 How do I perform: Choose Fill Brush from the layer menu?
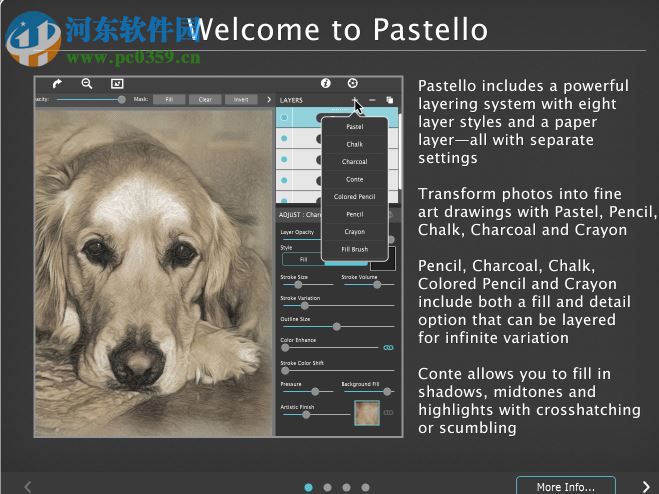pyautogui.click(x=354, y=249)
